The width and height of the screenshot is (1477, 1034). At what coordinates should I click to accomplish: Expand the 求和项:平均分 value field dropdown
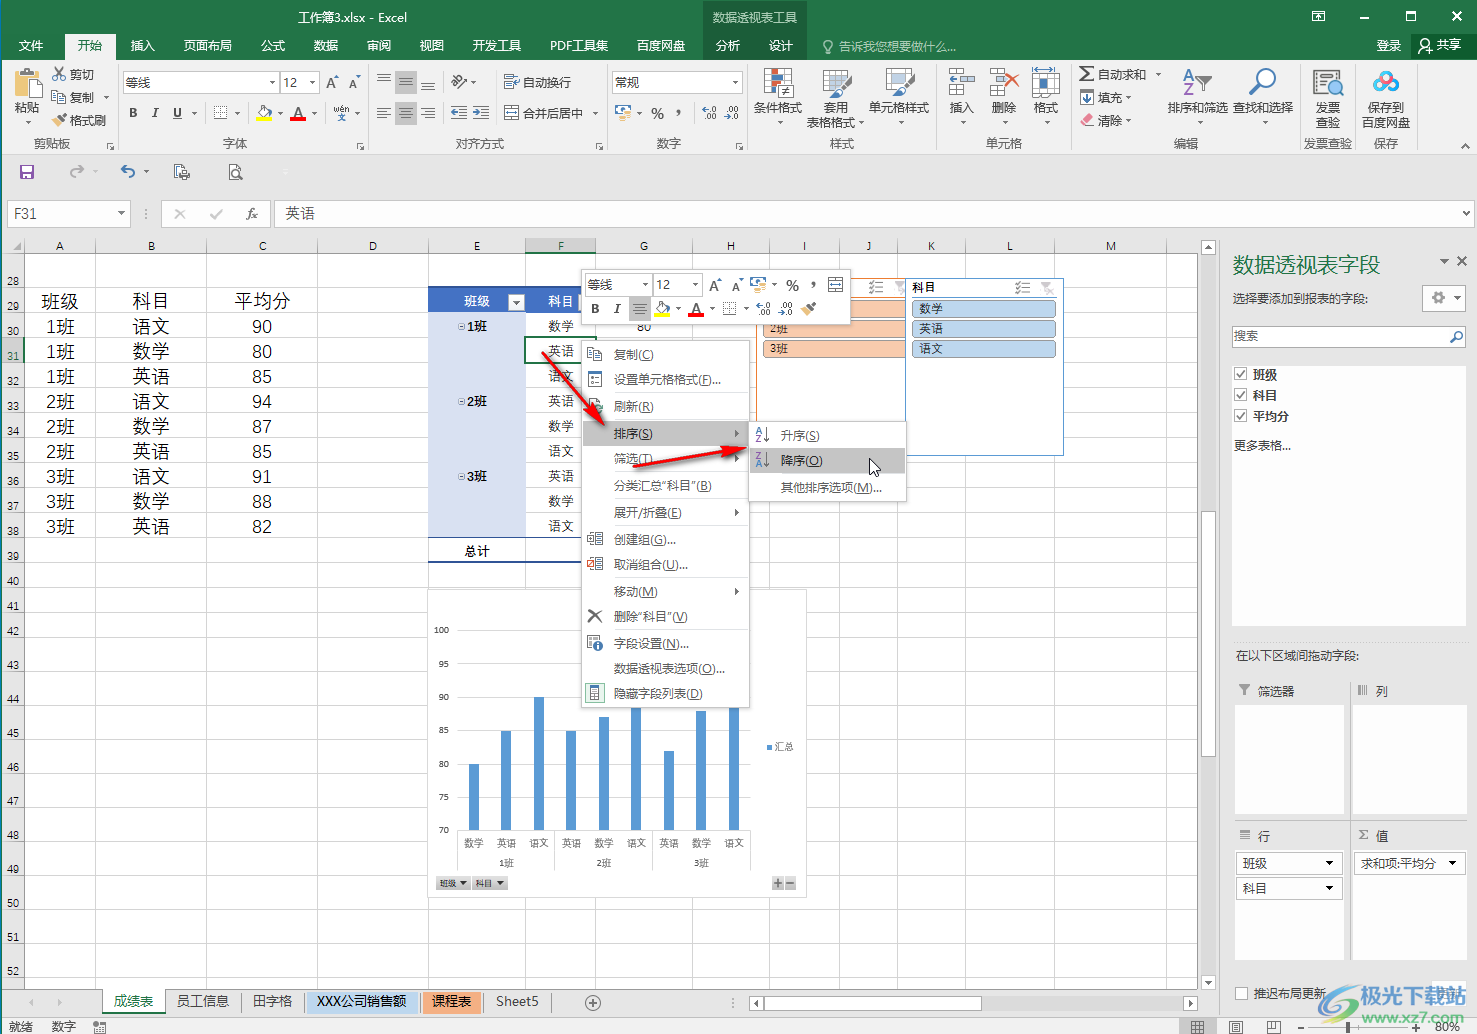point(1453,863)
